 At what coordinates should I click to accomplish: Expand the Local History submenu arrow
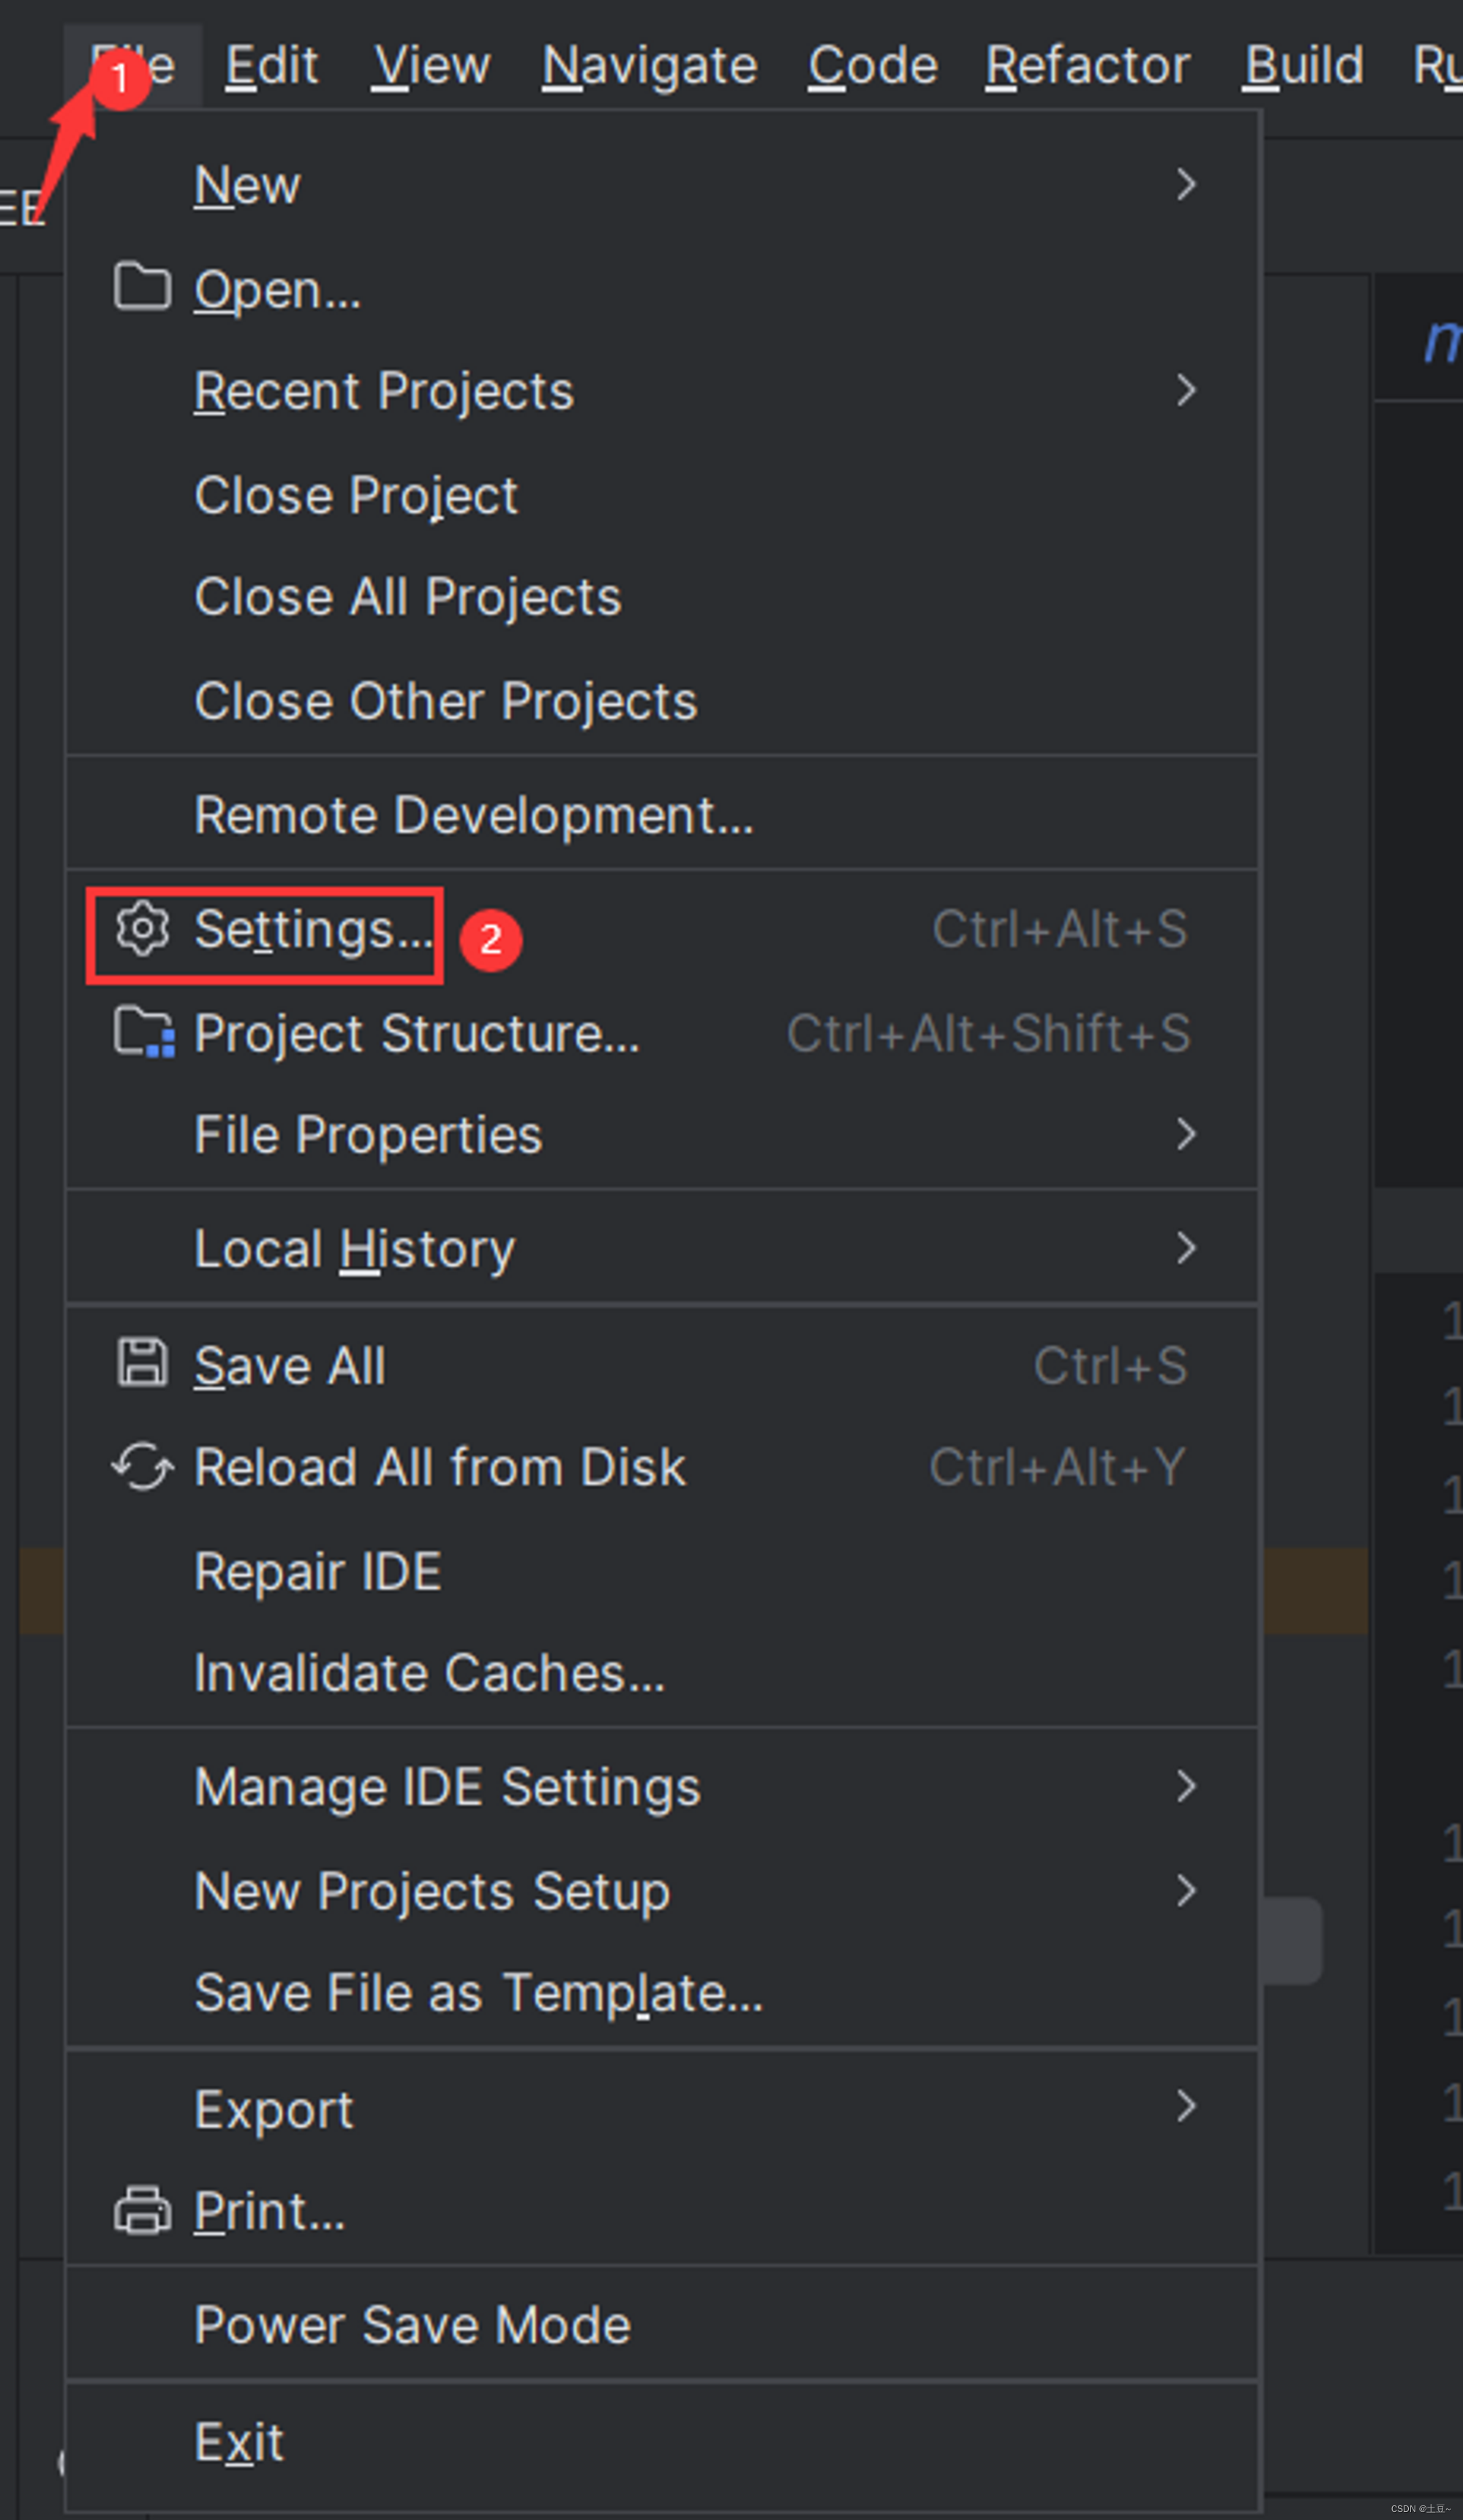coord(1186,1248)
